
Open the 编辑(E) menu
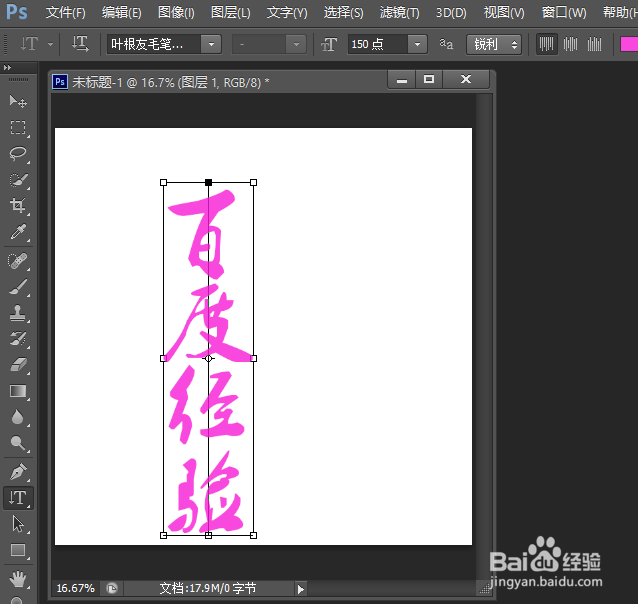point(122,13)
